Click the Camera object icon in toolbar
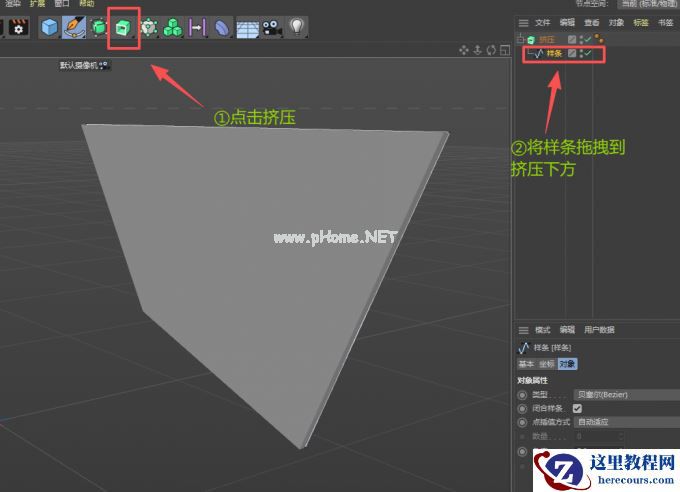Viewport: 680px width, 492px height. point(272,27)
